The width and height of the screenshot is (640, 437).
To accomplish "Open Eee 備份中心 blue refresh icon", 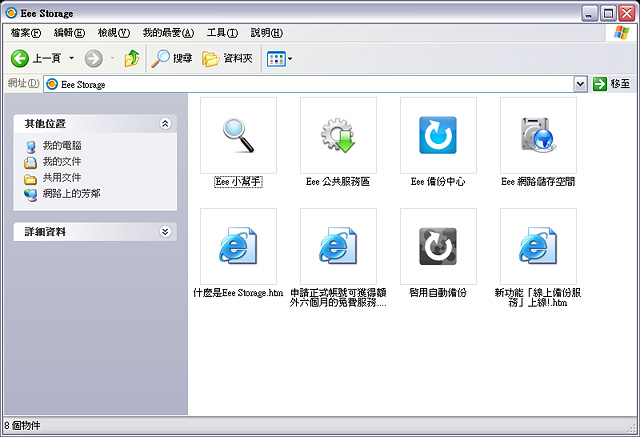I will [438, 135].
